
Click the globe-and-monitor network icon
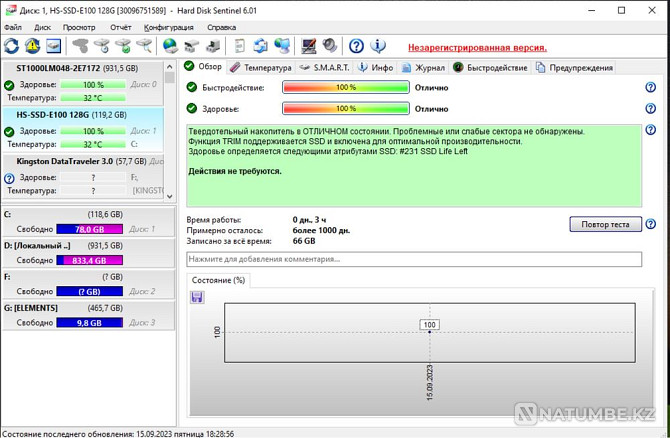pos(282,46)
